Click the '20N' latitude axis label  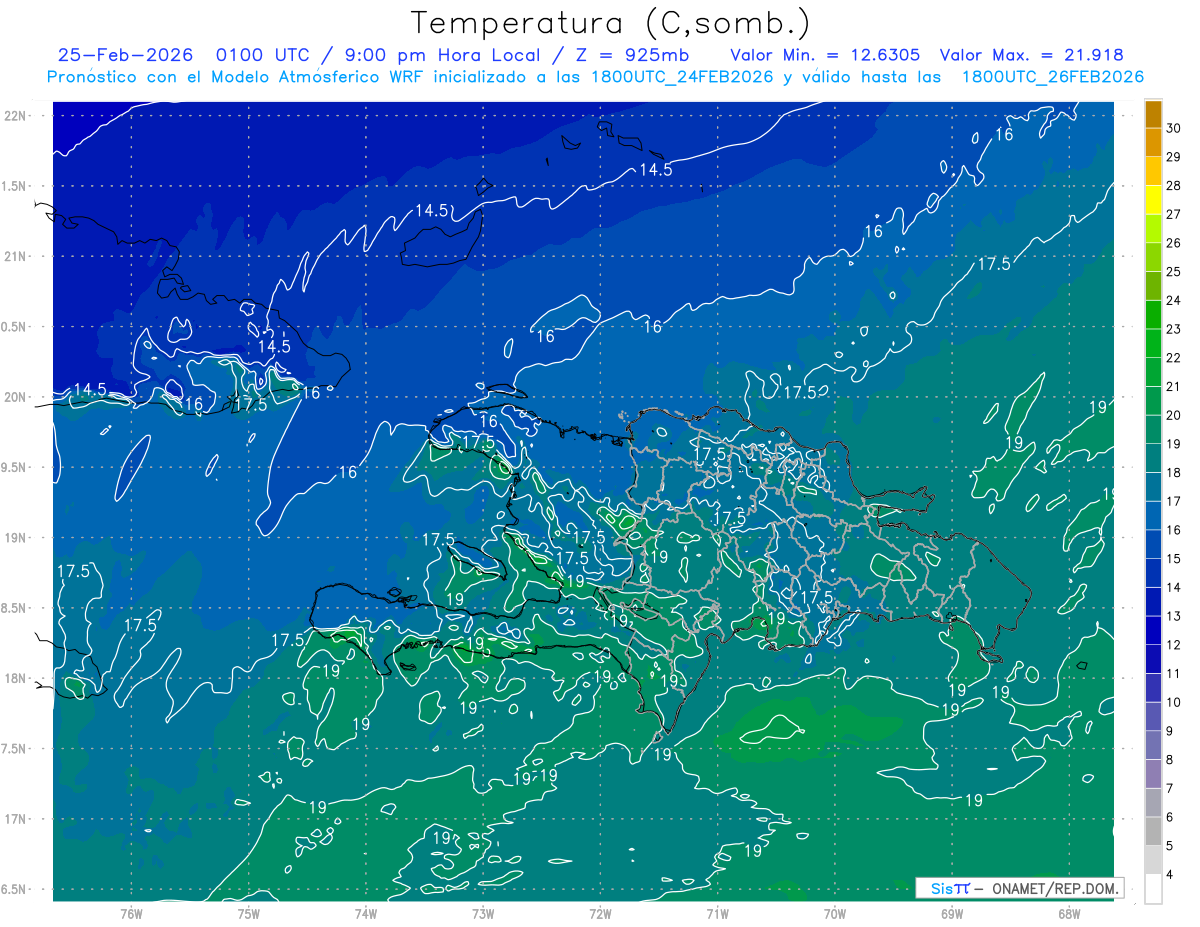(17, 397)
